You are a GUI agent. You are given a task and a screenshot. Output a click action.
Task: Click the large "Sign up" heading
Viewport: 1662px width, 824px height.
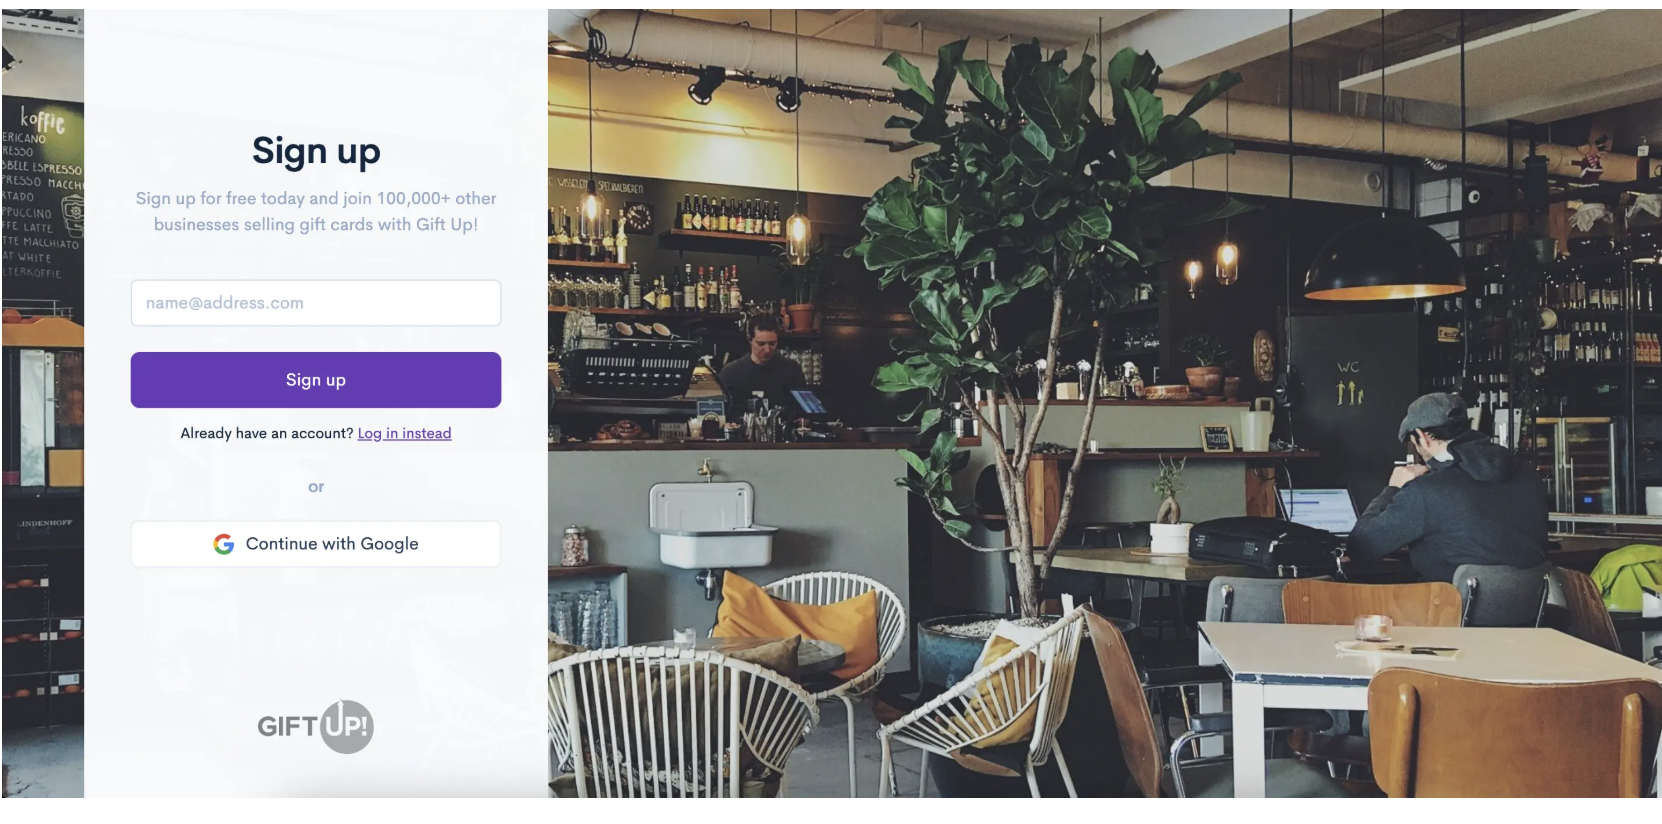coord(316,151)
